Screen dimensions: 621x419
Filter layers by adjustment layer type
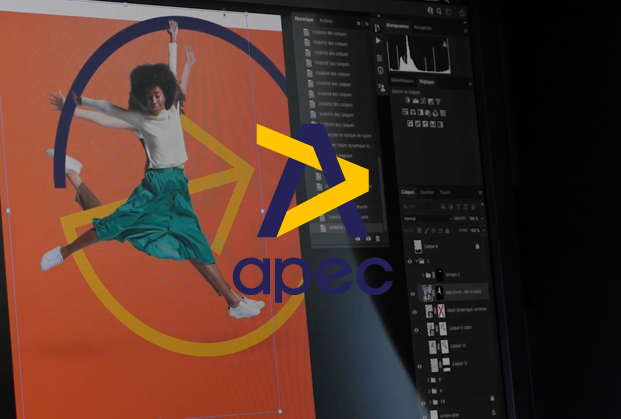pyautogui.click(x=451, y=207)
